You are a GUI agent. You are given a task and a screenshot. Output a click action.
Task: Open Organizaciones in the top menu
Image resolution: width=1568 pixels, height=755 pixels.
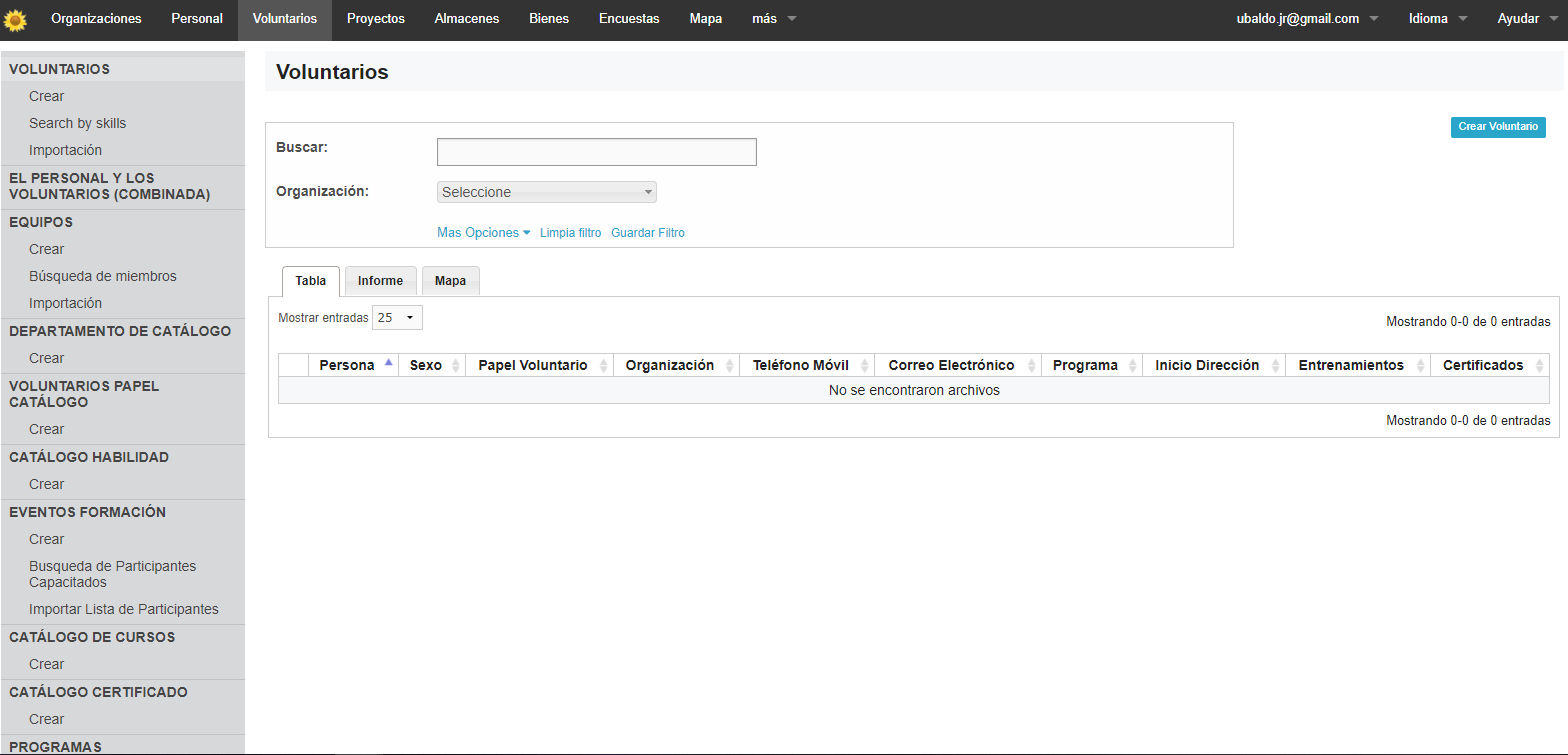click(96, 19)
